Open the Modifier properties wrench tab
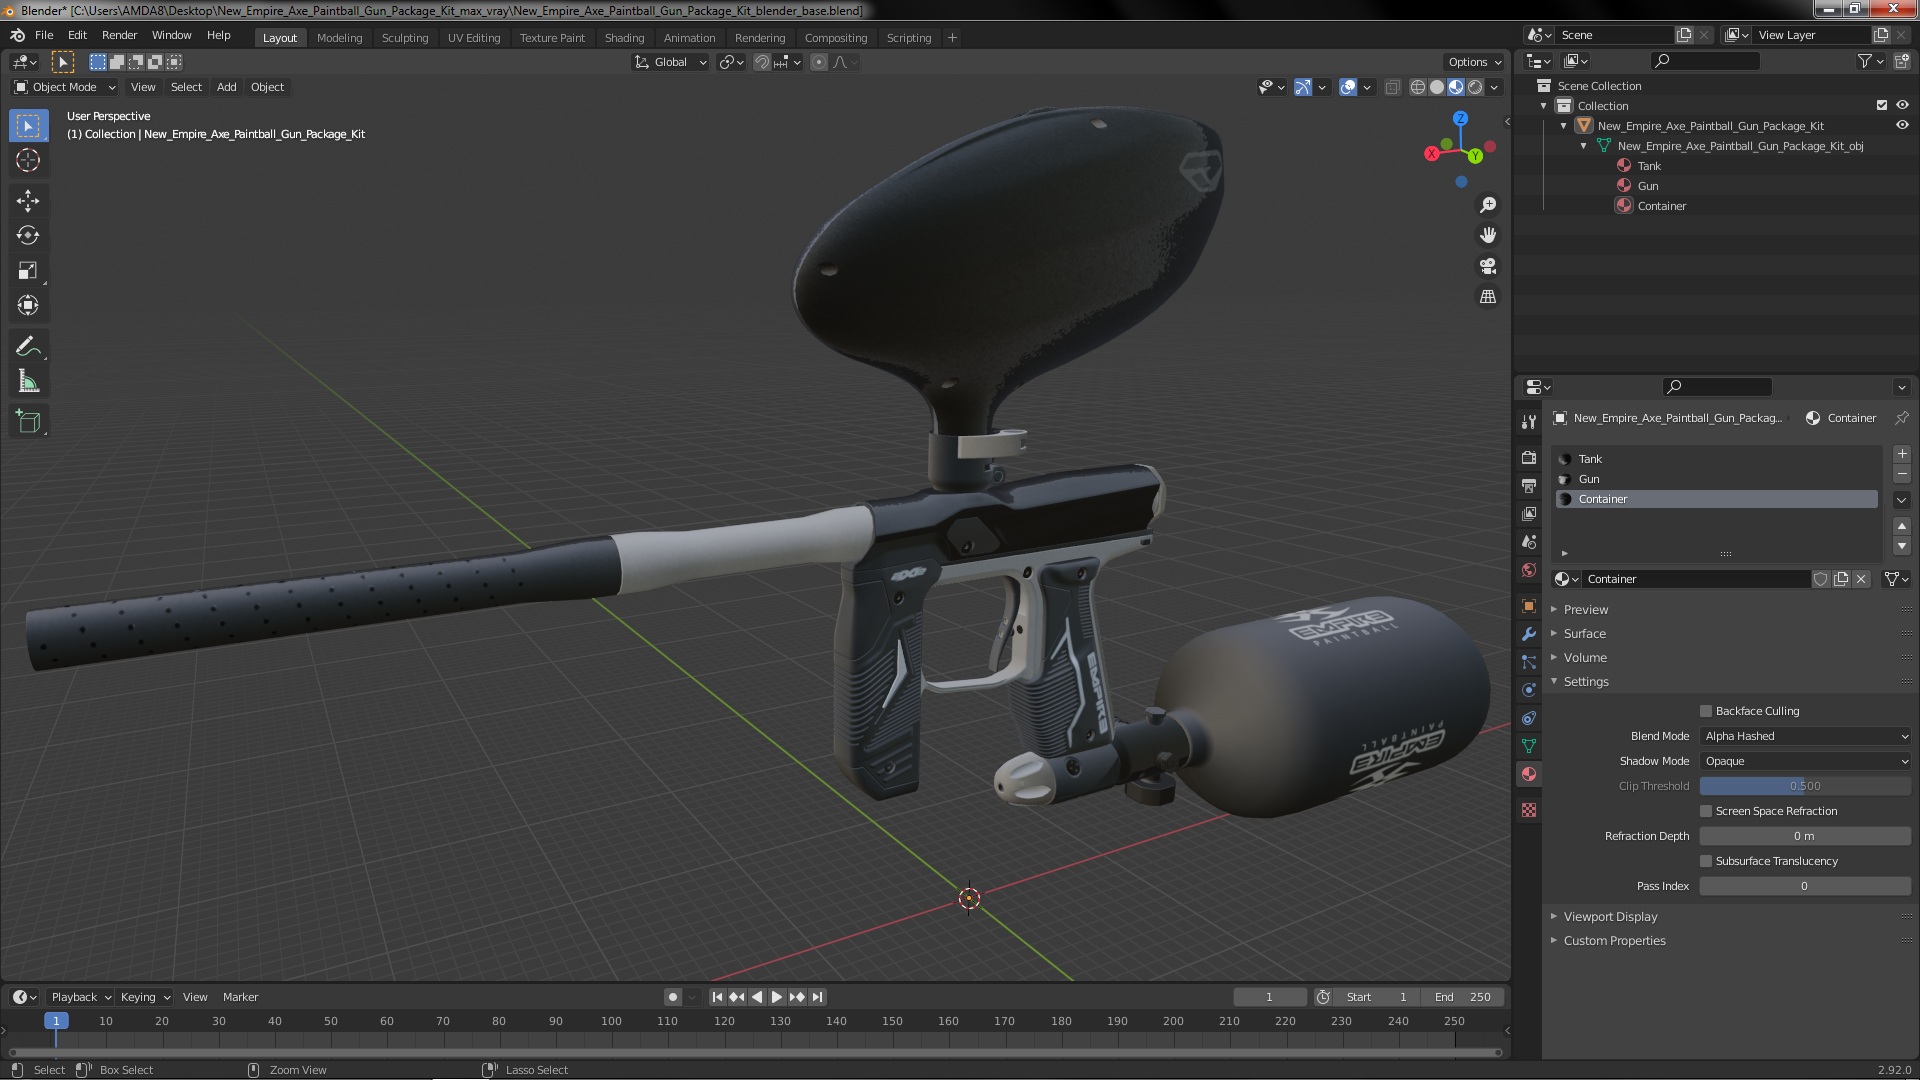The width and height of the screenshot is (1920, 1080). [x=1529, y=634]
